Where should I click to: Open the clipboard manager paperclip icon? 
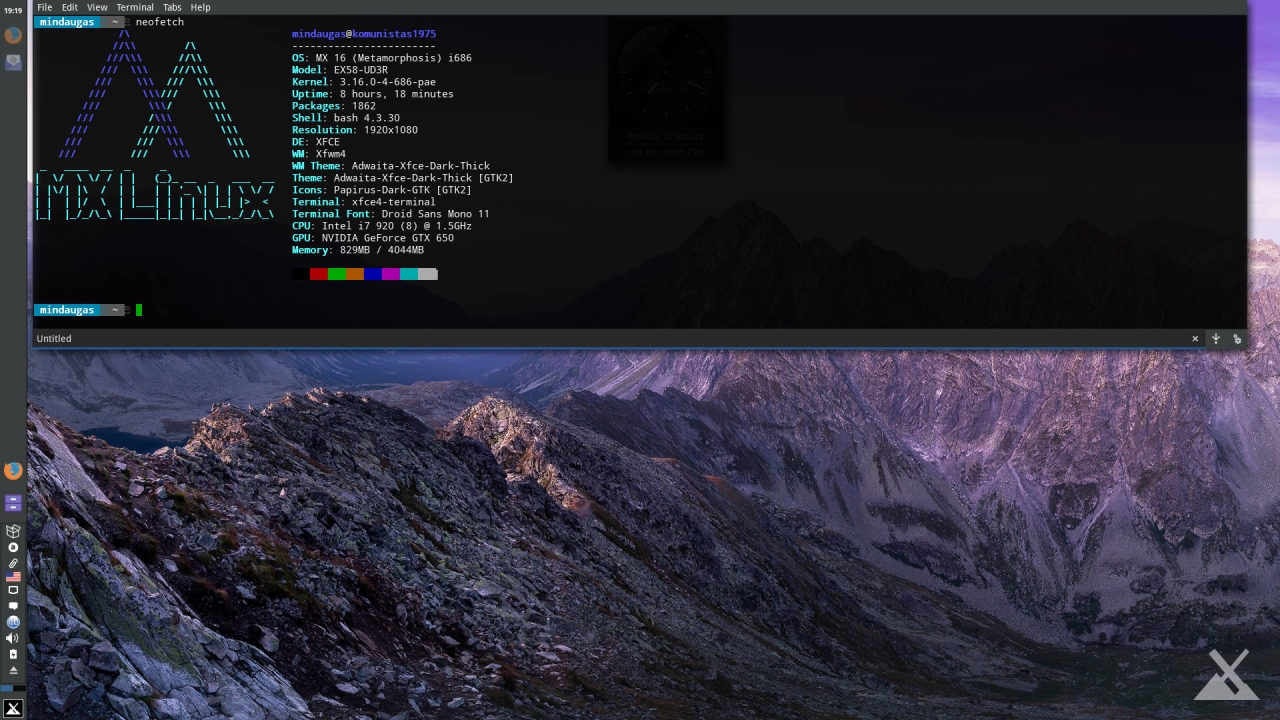point(13,563)
